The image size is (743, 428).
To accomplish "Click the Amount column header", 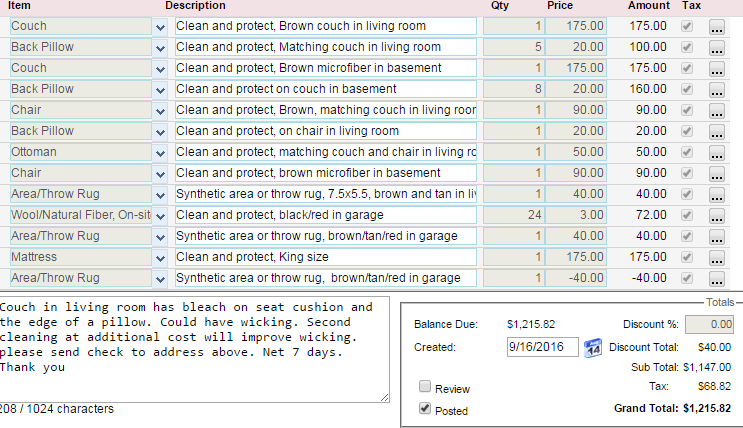I will tap(648, 6).
